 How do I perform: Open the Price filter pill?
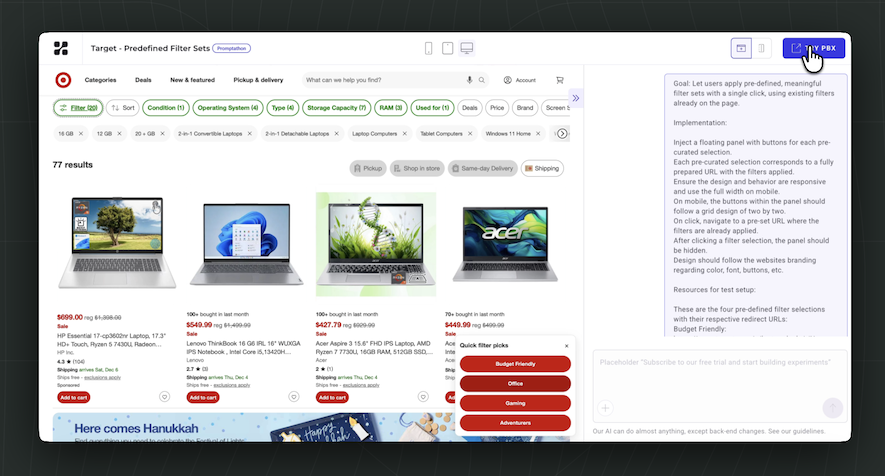pyautogui.click(x=497, y=108)
